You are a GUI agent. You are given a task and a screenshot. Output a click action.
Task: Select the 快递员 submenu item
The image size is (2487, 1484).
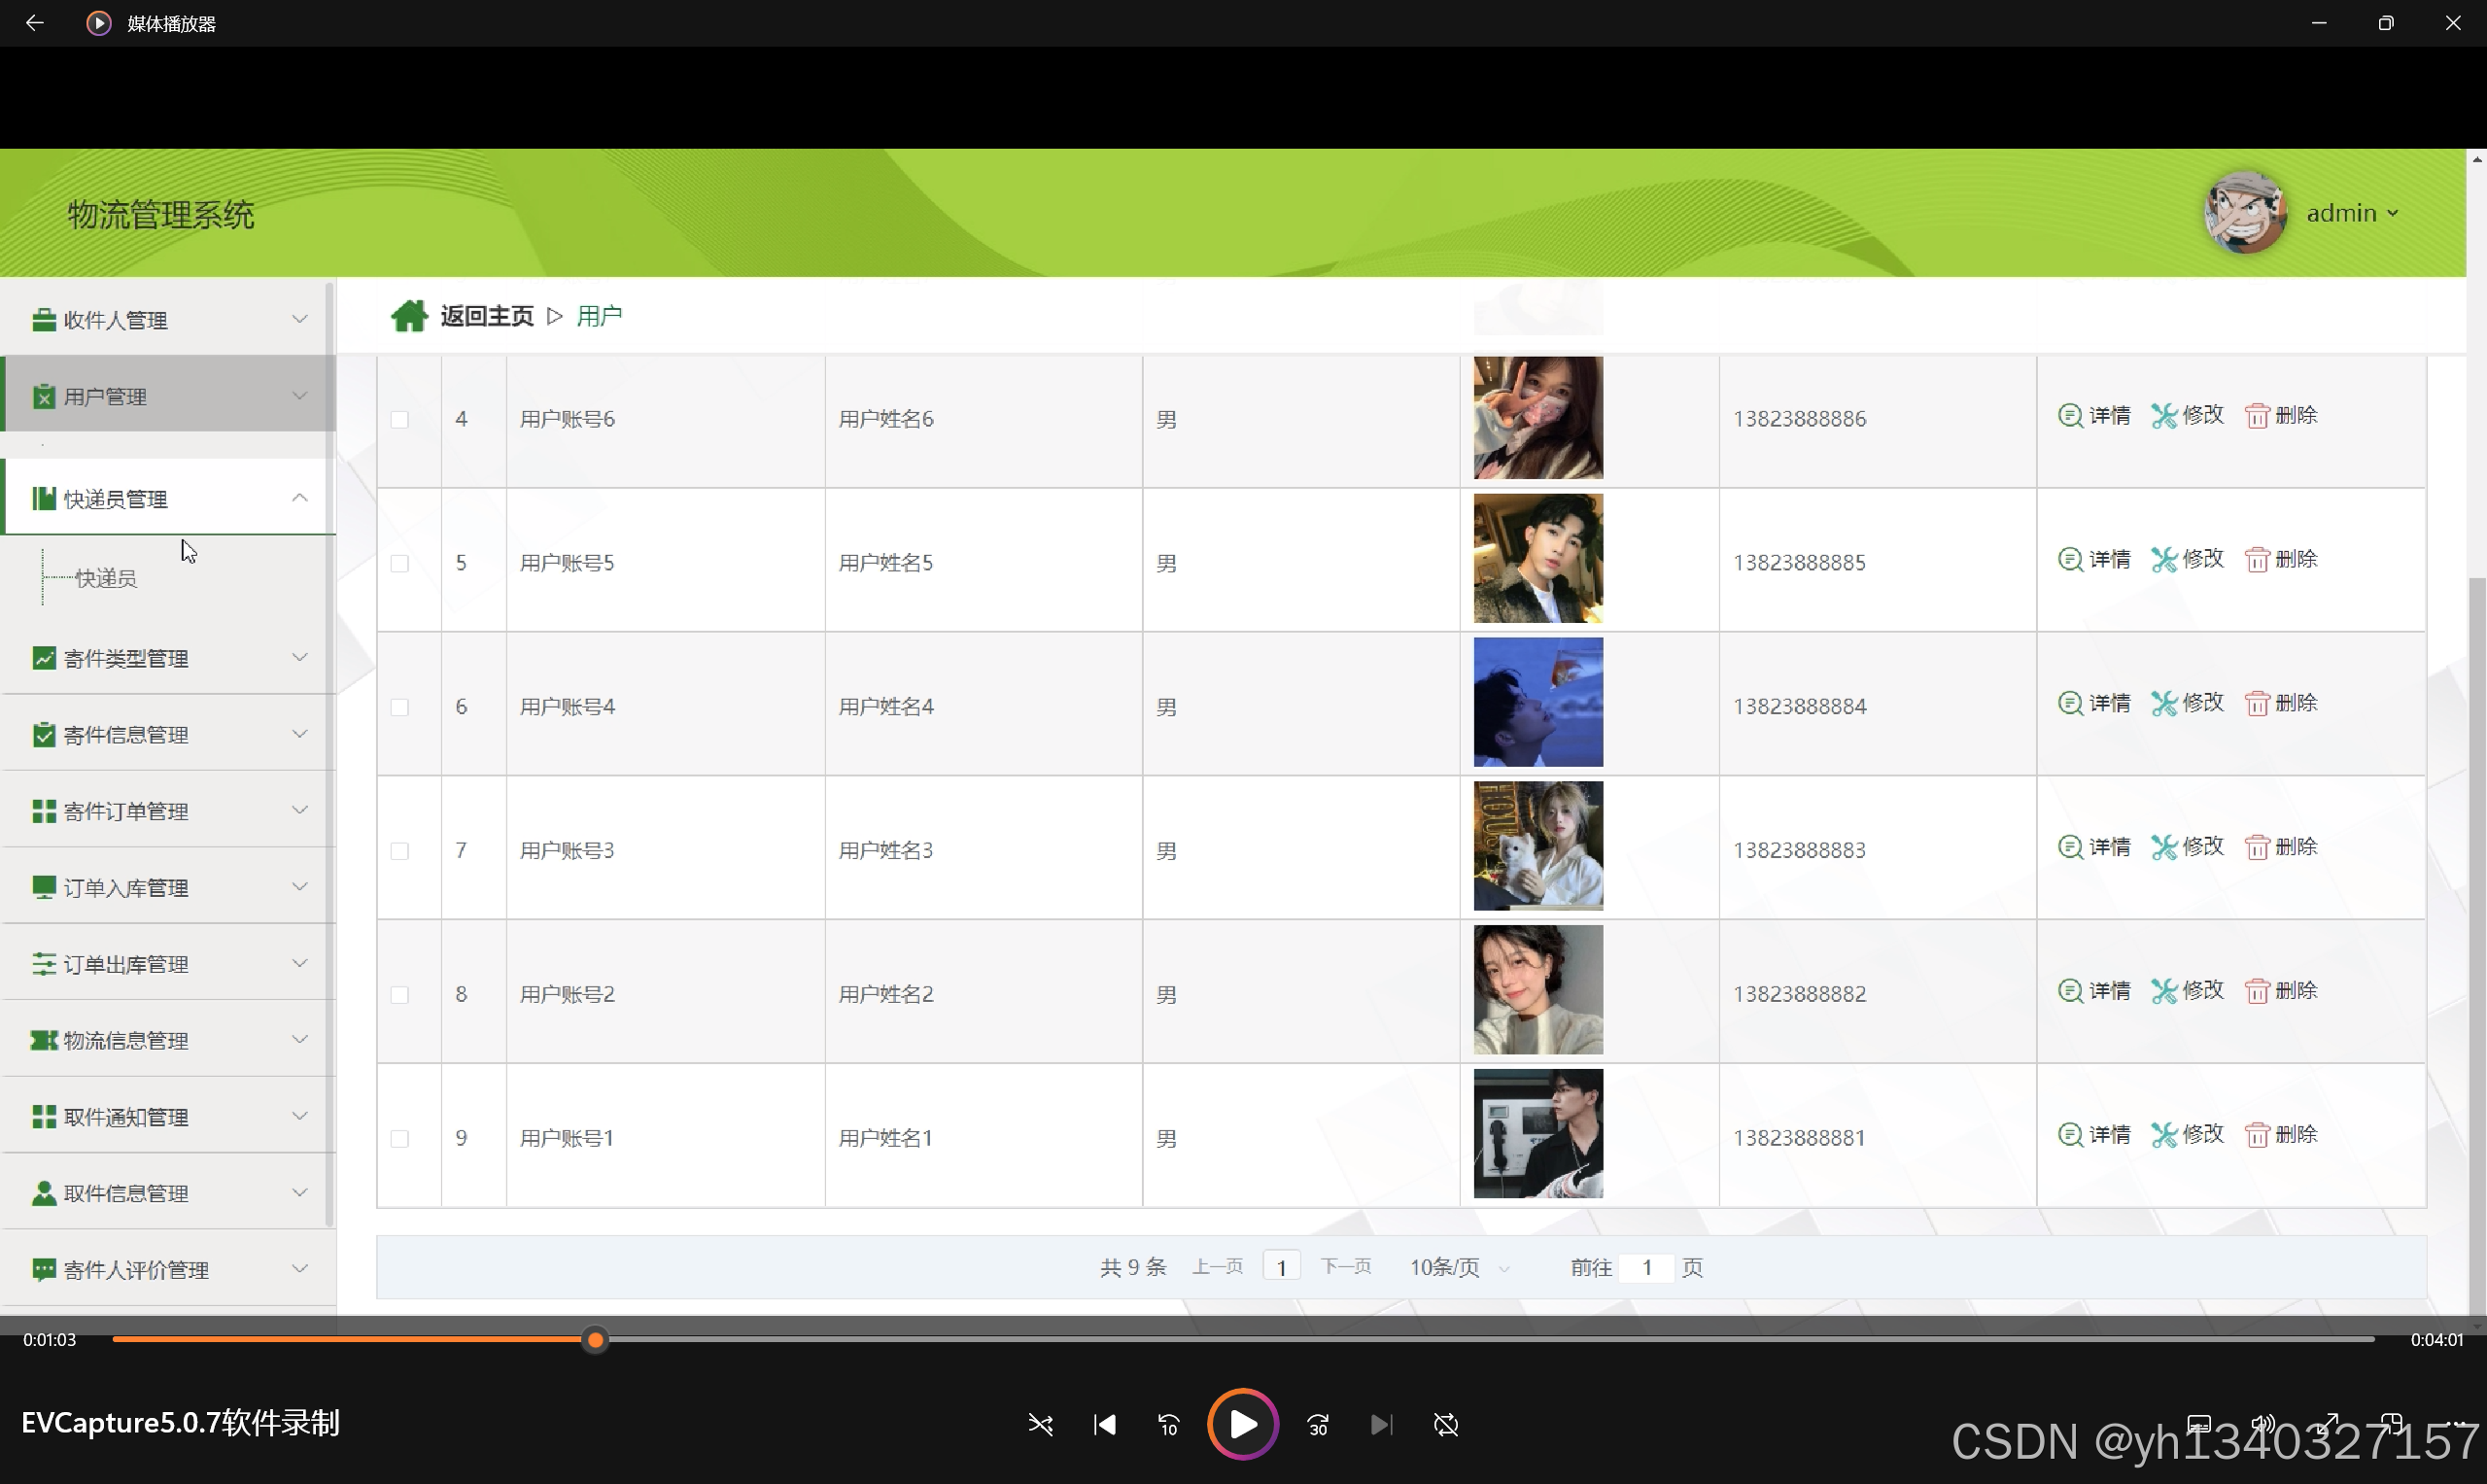click(105, 578)
